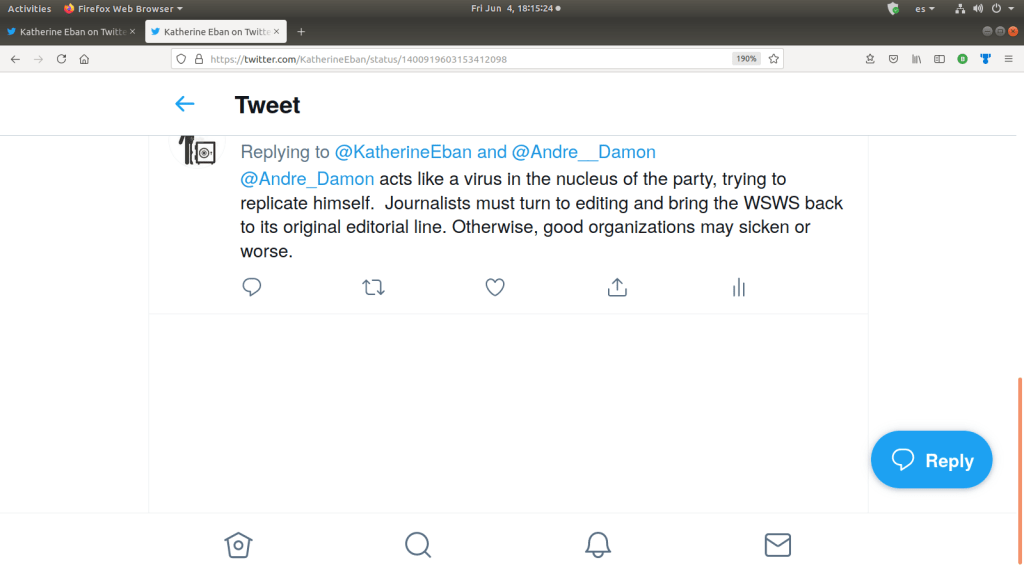
Task: Click the reply speech bubble icon under tweet
Action: [x=252, y=288]
